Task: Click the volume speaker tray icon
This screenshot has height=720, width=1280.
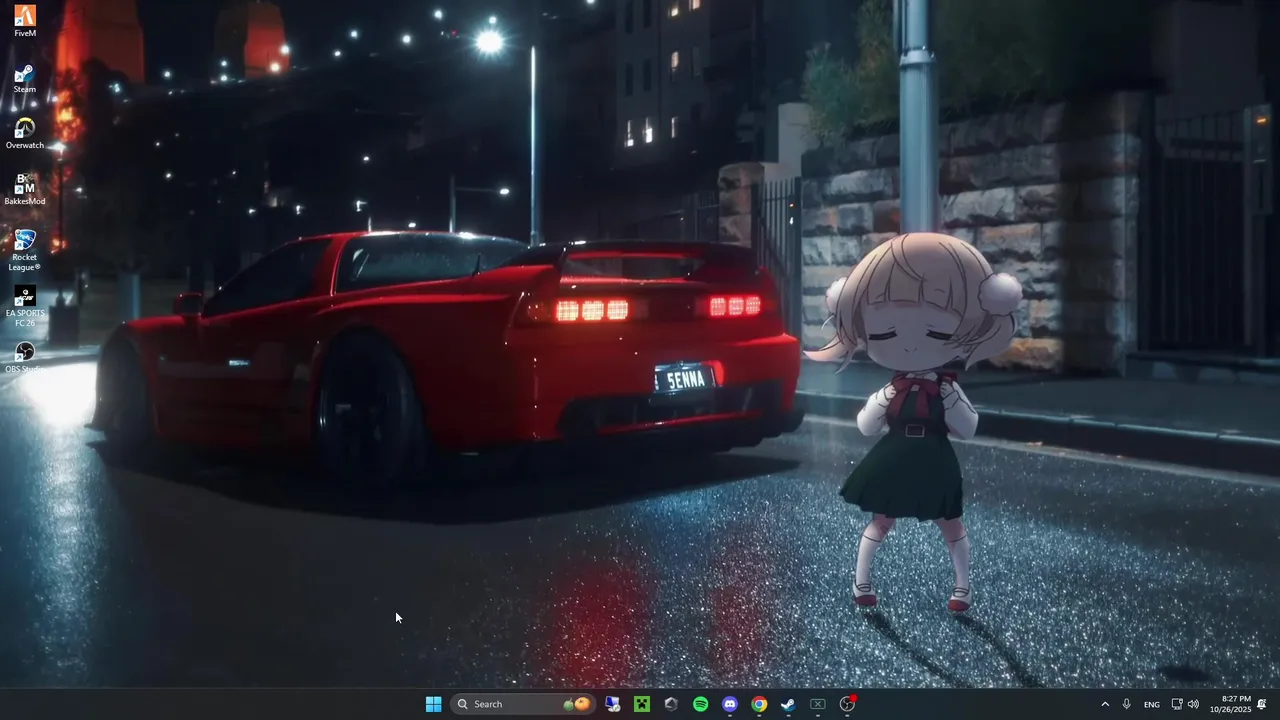Action: [1193, 704]
